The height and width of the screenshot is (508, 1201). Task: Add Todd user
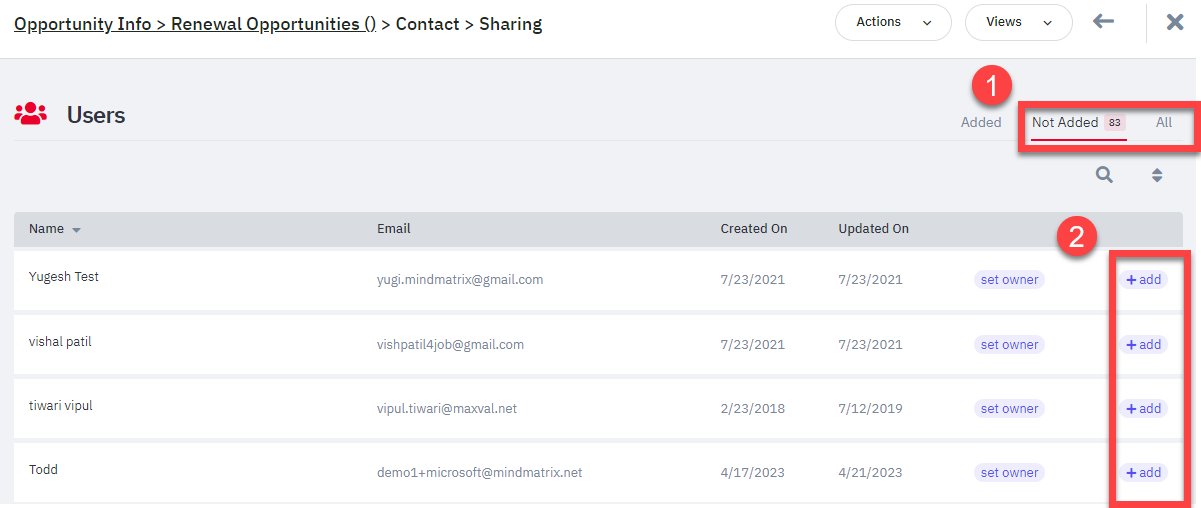[1143, 472]
